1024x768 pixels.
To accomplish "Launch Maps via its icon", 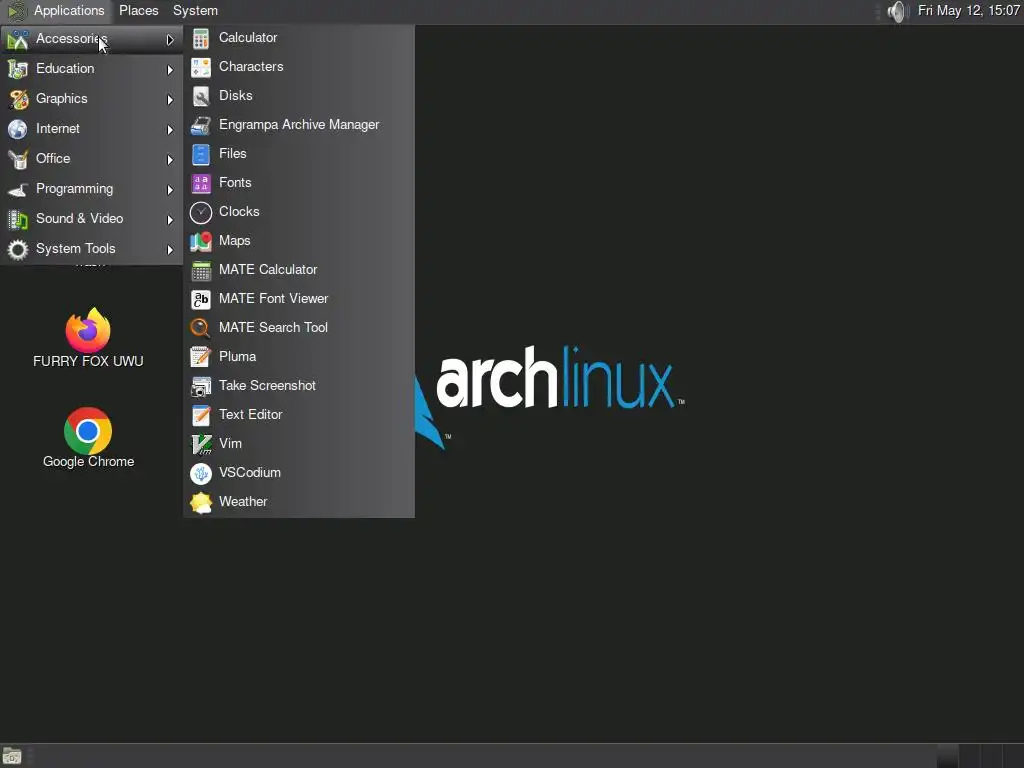I will click(x=200, y=242).
